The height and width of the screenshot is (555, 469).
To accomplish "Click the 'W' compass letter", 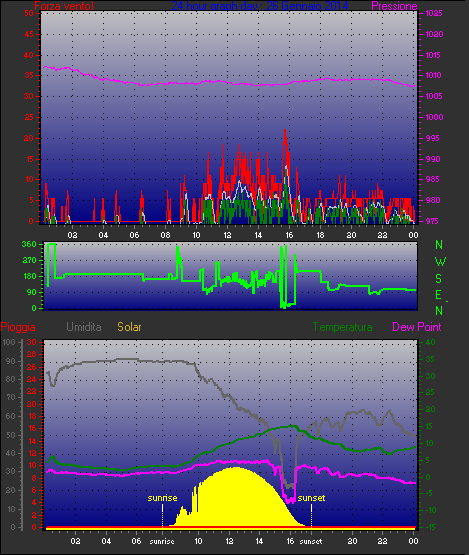I will click(x=440, y=262).
